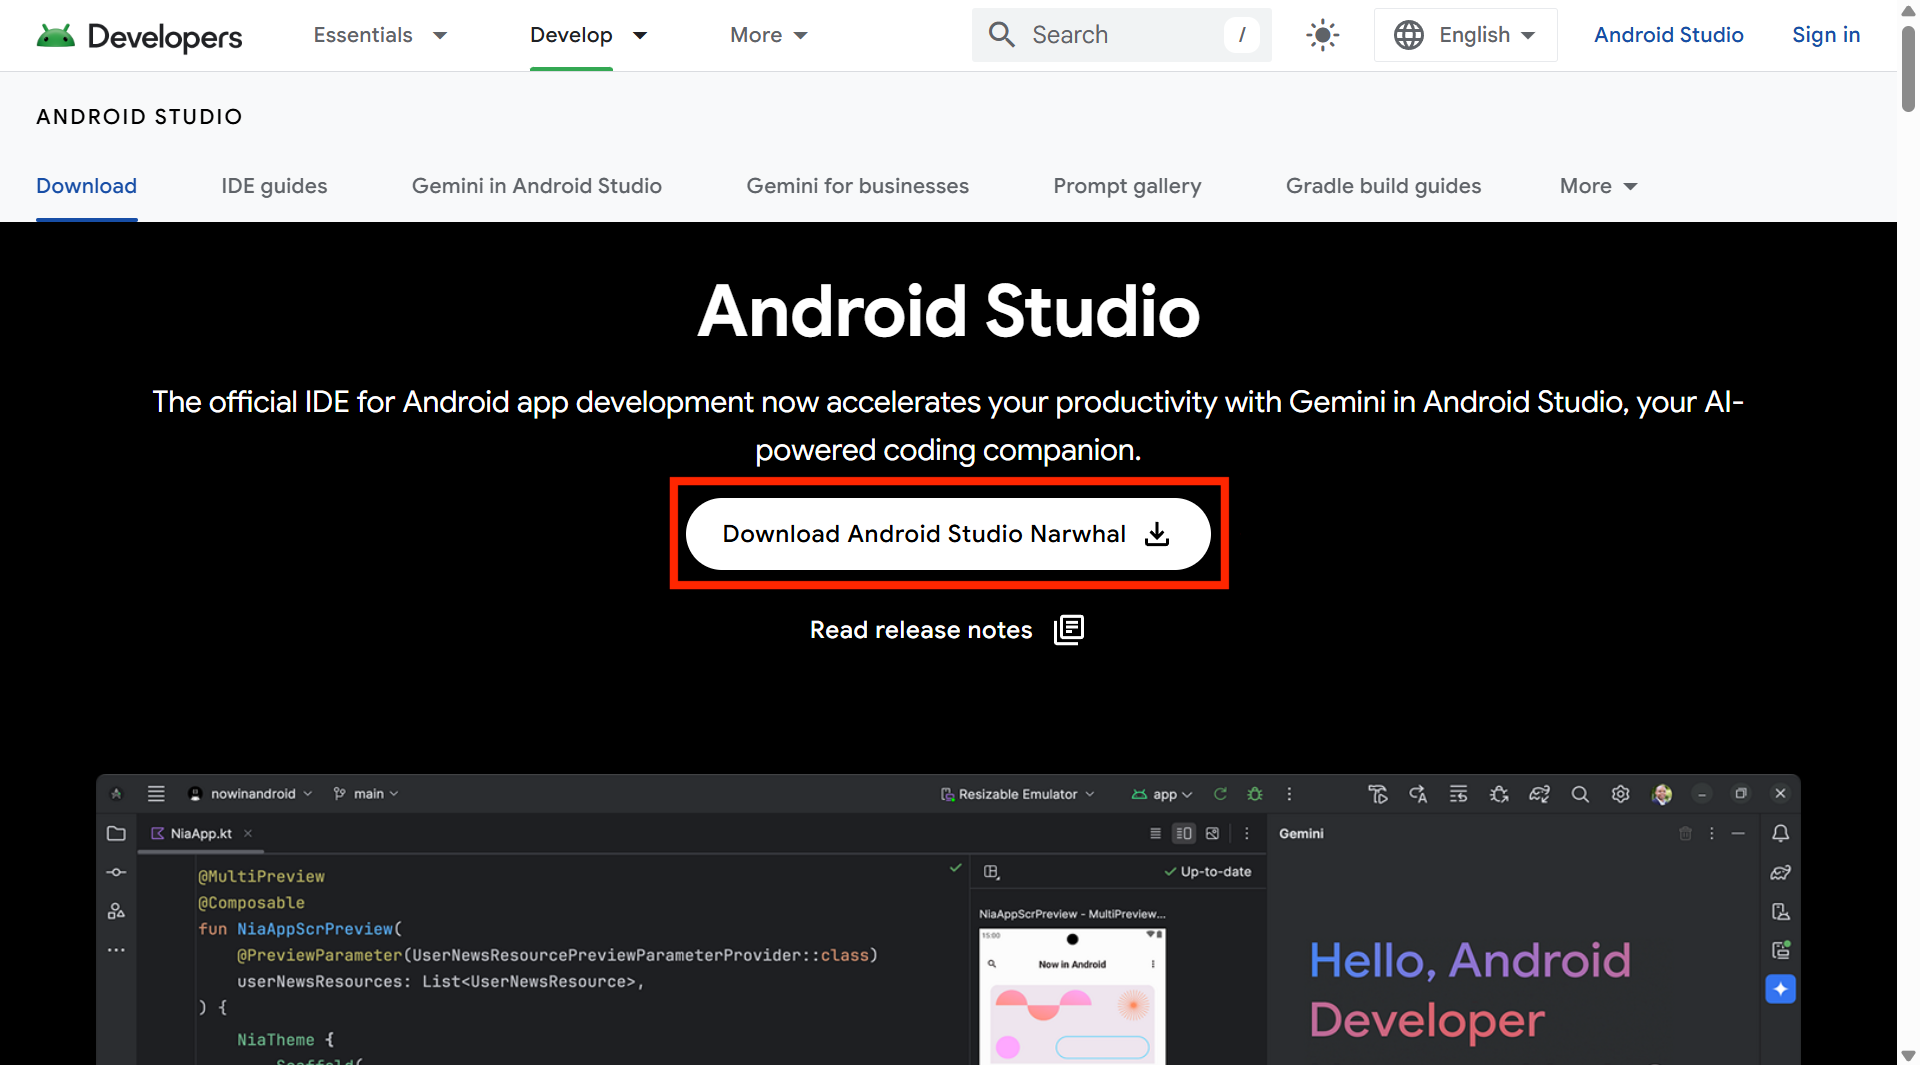Viewport: 1920px width, 1065px height.
Task: Select the Download tab
Action: (x=86, y=186)
